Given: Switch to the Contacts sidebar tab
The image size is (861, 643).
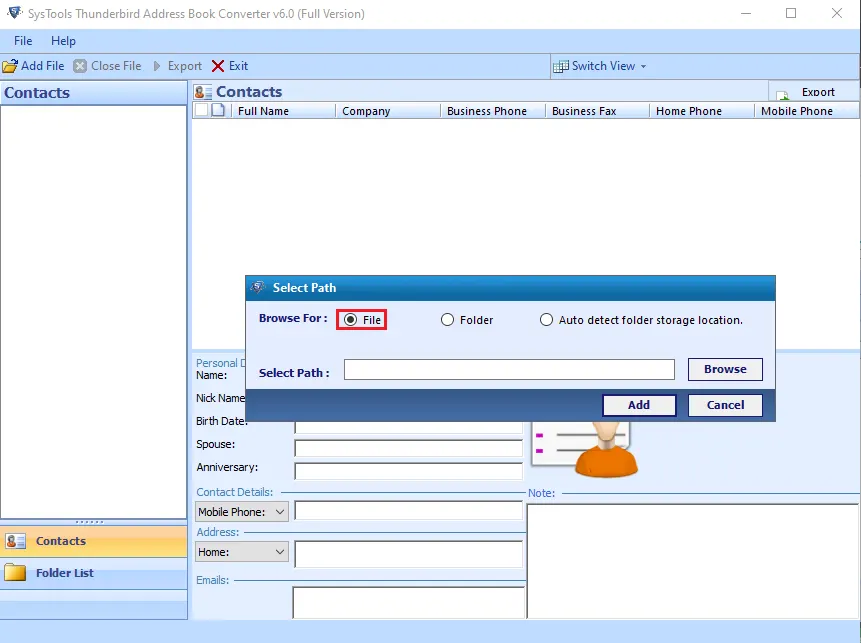Looking at the screenshot, I should pyautogui.click(x=94, y=541).
